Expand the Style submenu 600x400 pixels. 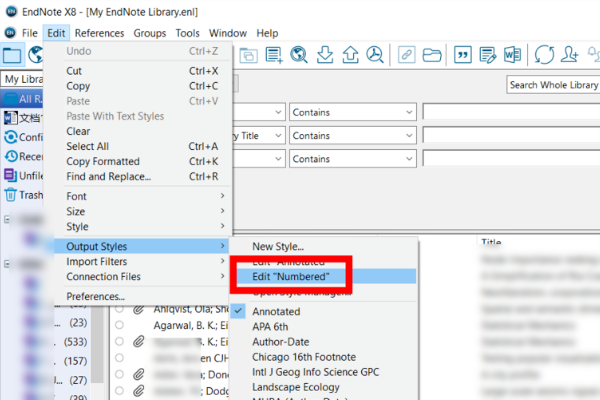click(x=144, y=226)
